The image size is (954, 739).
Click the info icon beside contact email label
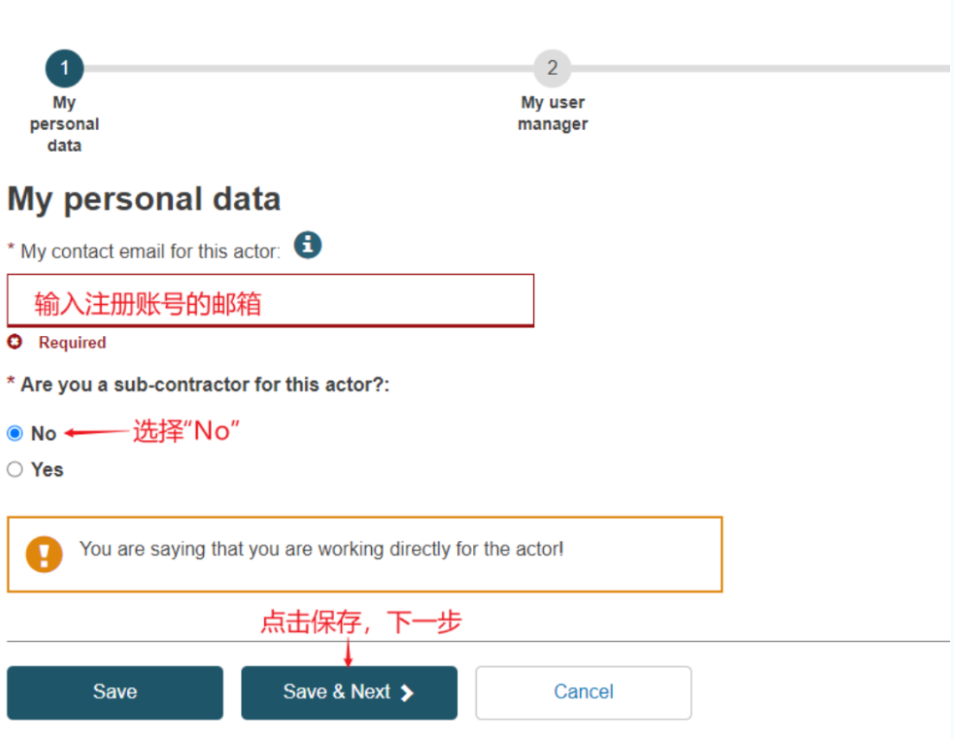[308, 244]
